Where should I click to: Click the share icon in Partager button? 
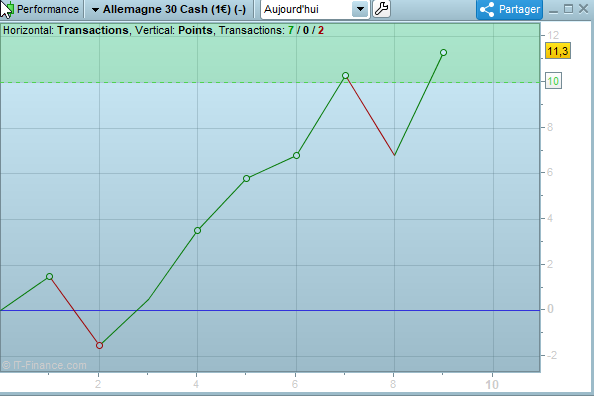pos(487,9)
